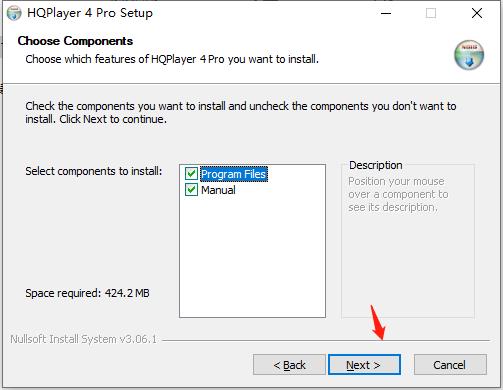Cancel the HQPlayer installation
Screen dimensions: 503x390
coord(450,365)
